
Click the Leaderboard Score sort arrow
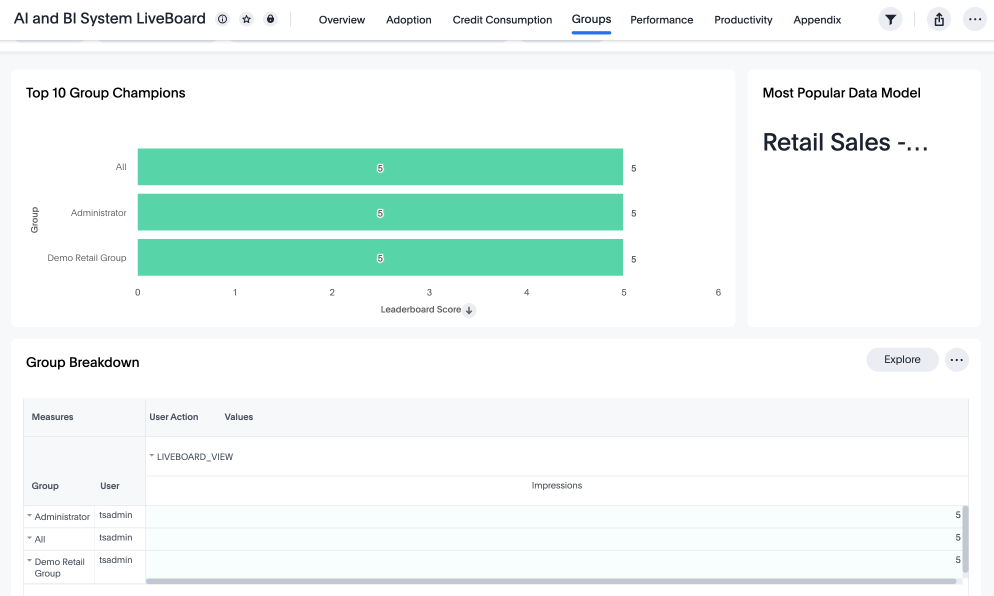pyautogui.click(x=468, y=310)
